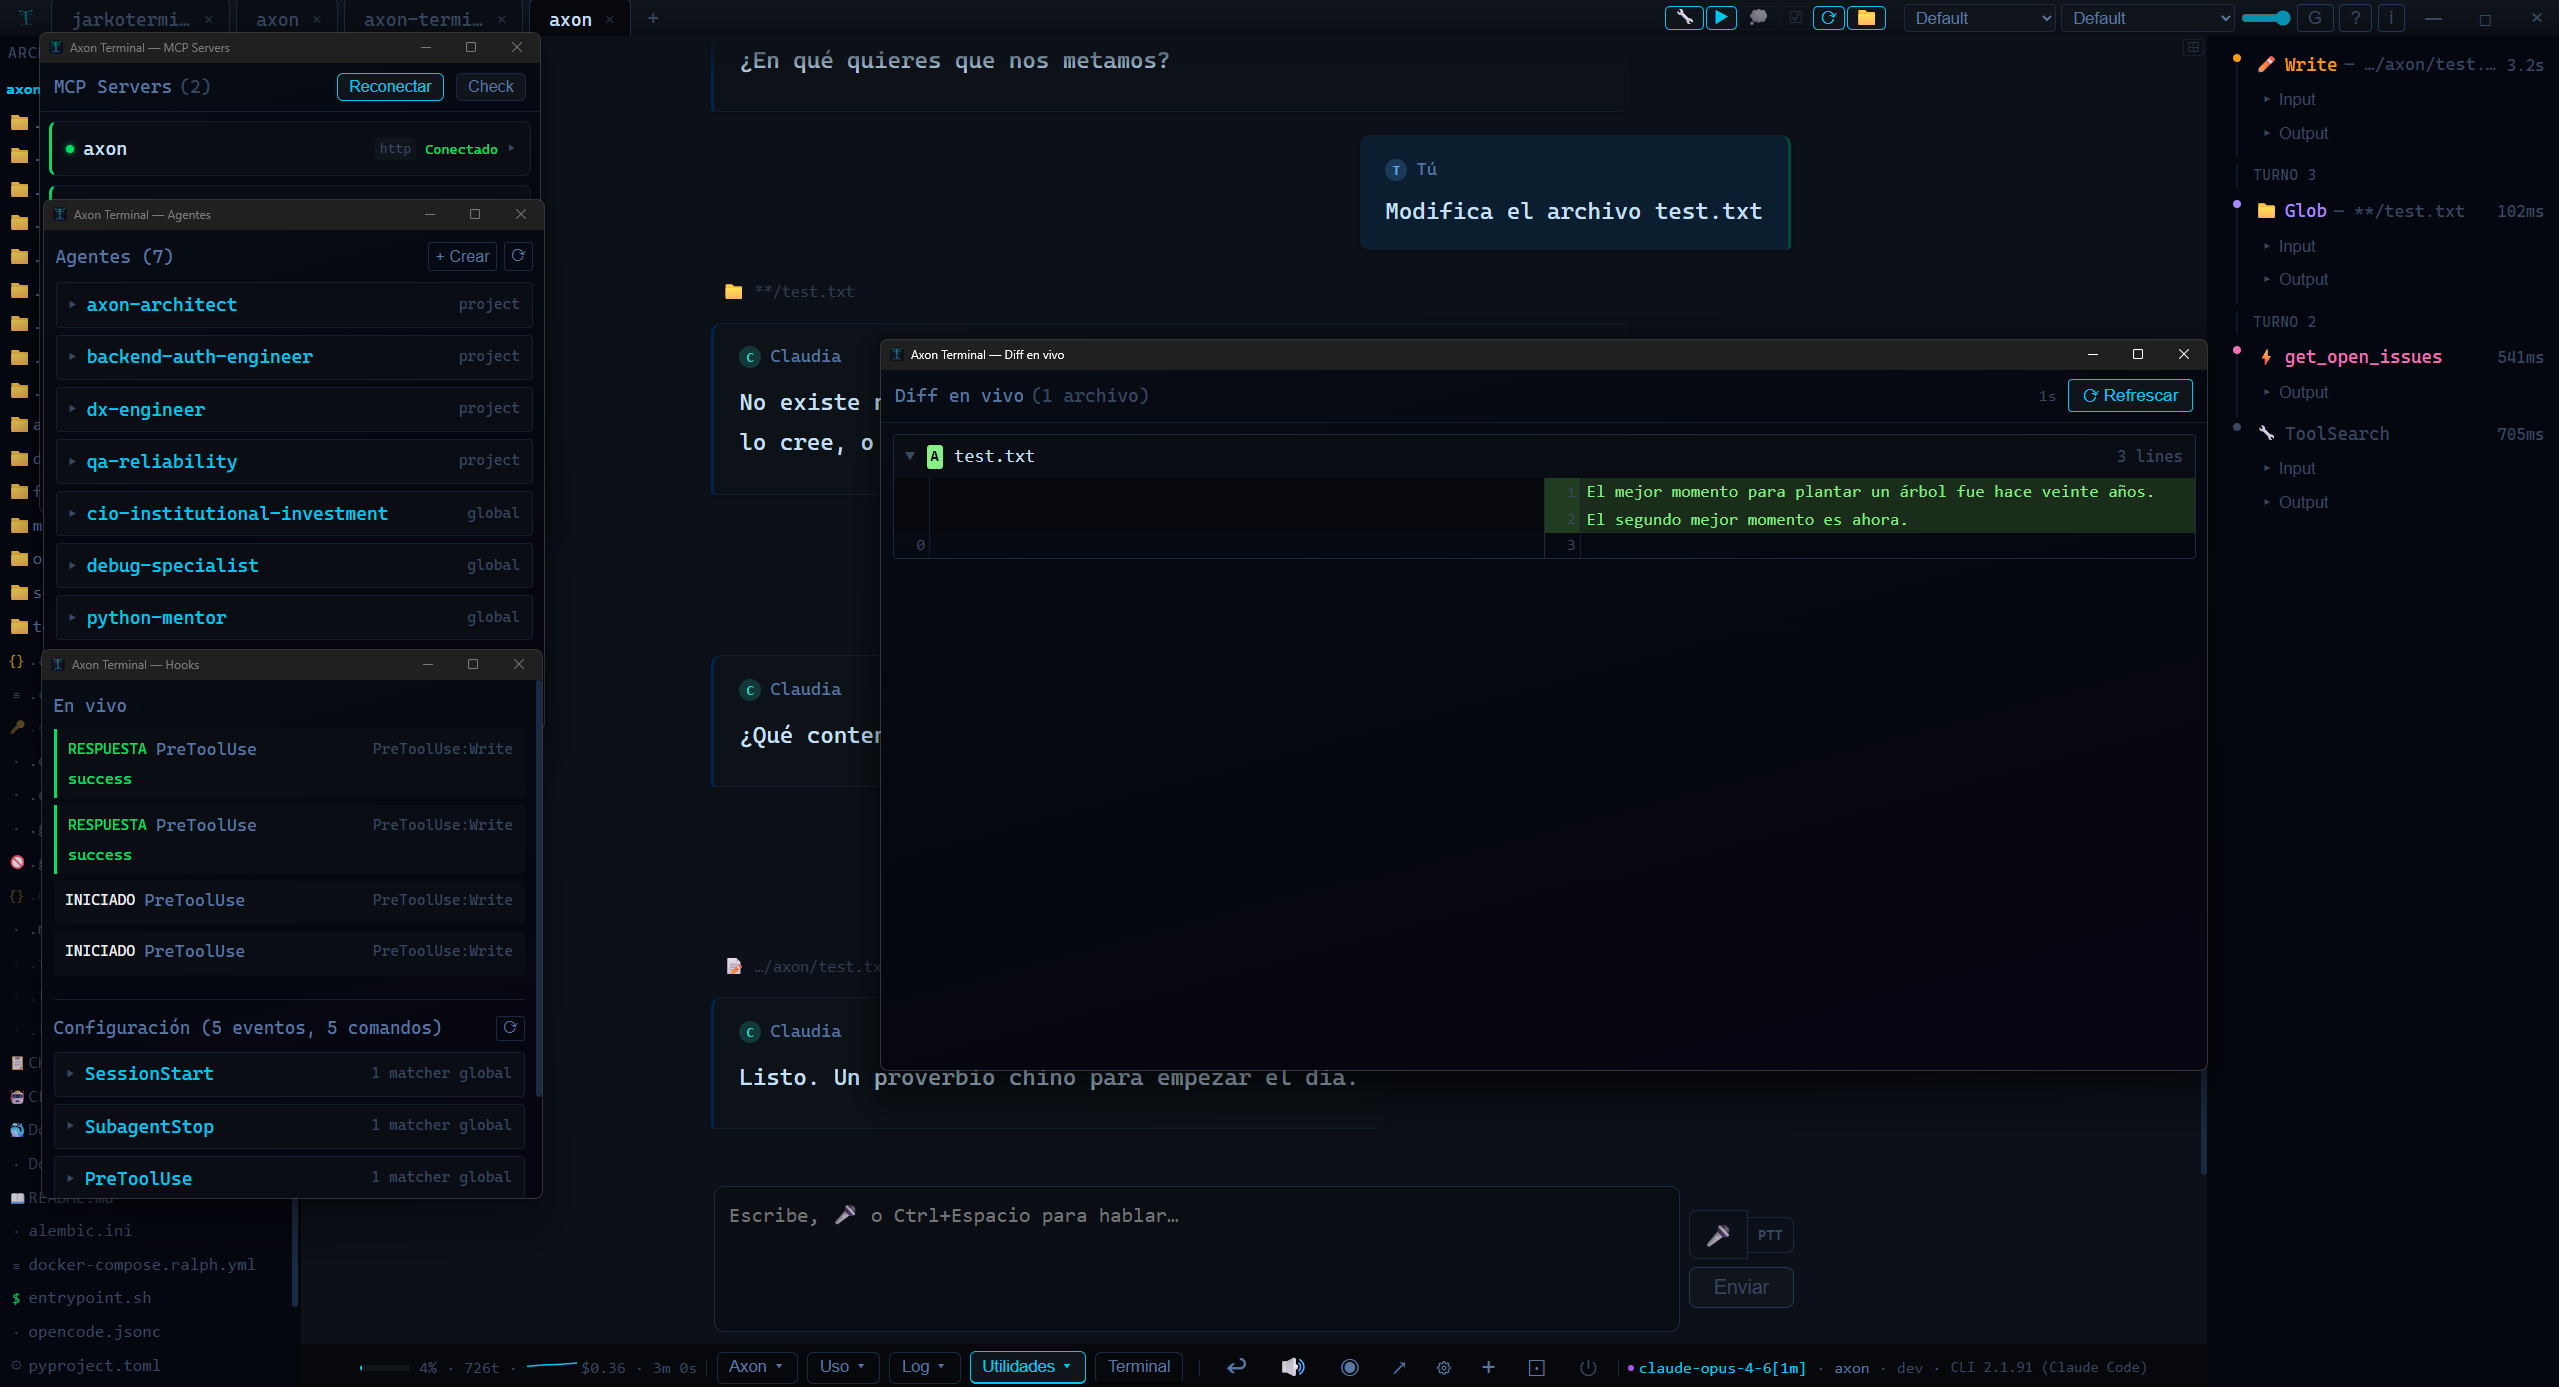Click the yellow folder icon in top toolbar
Image resolution: width=2559 pixels, height=1387 pixels.
tap(1866, 18)
